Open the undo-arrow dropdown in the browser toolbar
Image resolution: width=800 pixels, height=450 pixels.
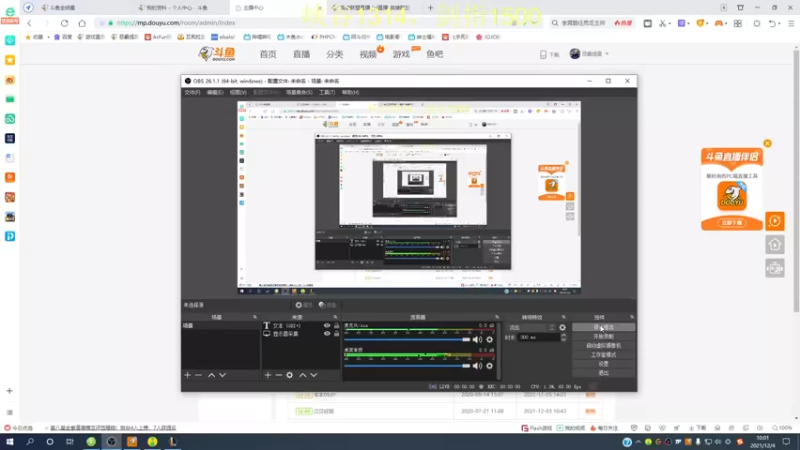point(780,23)
